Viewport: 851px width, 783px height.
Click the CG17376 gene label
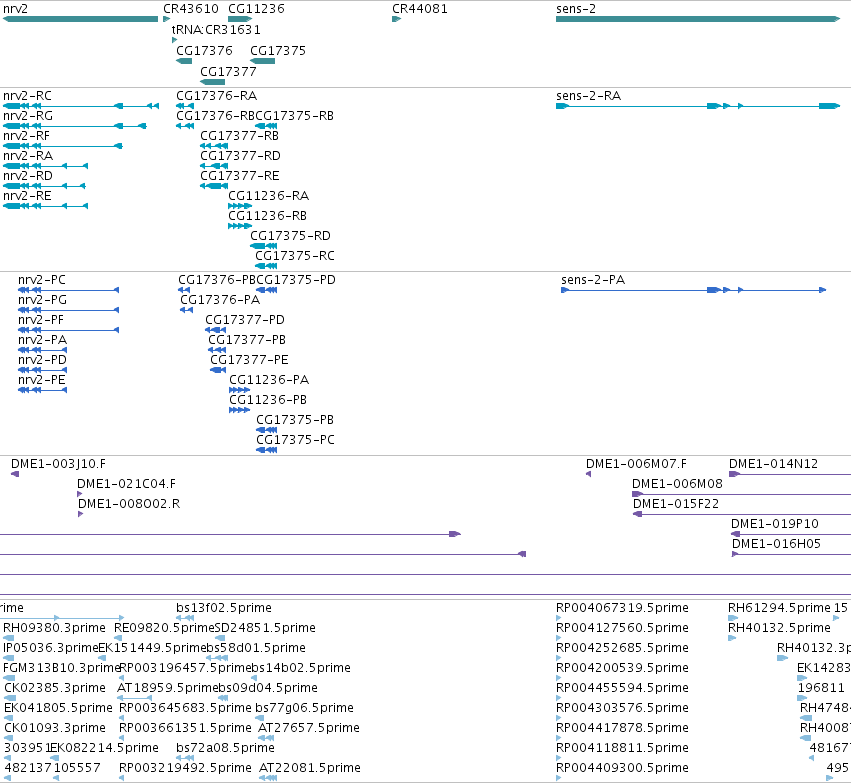pyautogui.click(x=204, y=50)
